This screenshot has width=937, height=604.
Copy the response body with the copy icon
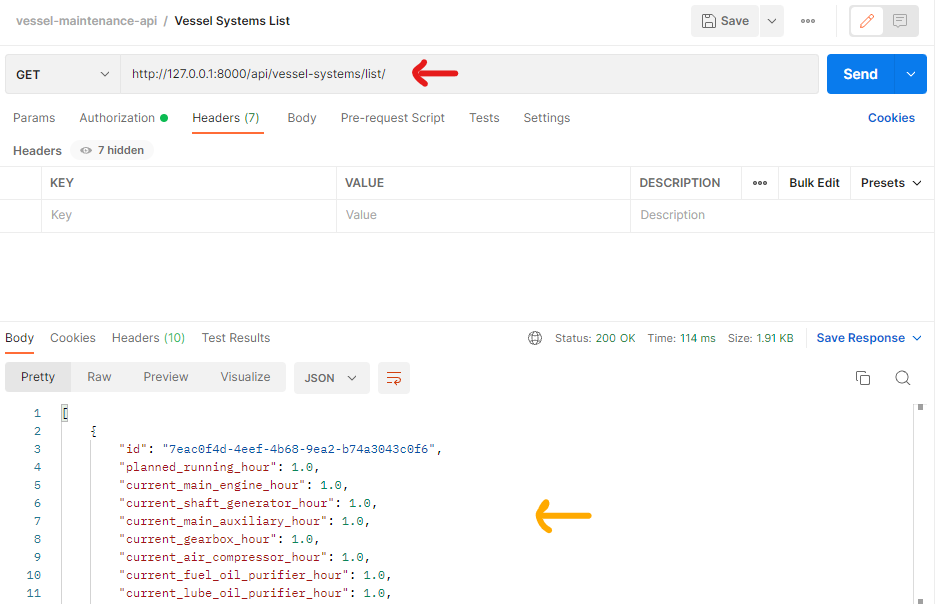tap(863, 378)
